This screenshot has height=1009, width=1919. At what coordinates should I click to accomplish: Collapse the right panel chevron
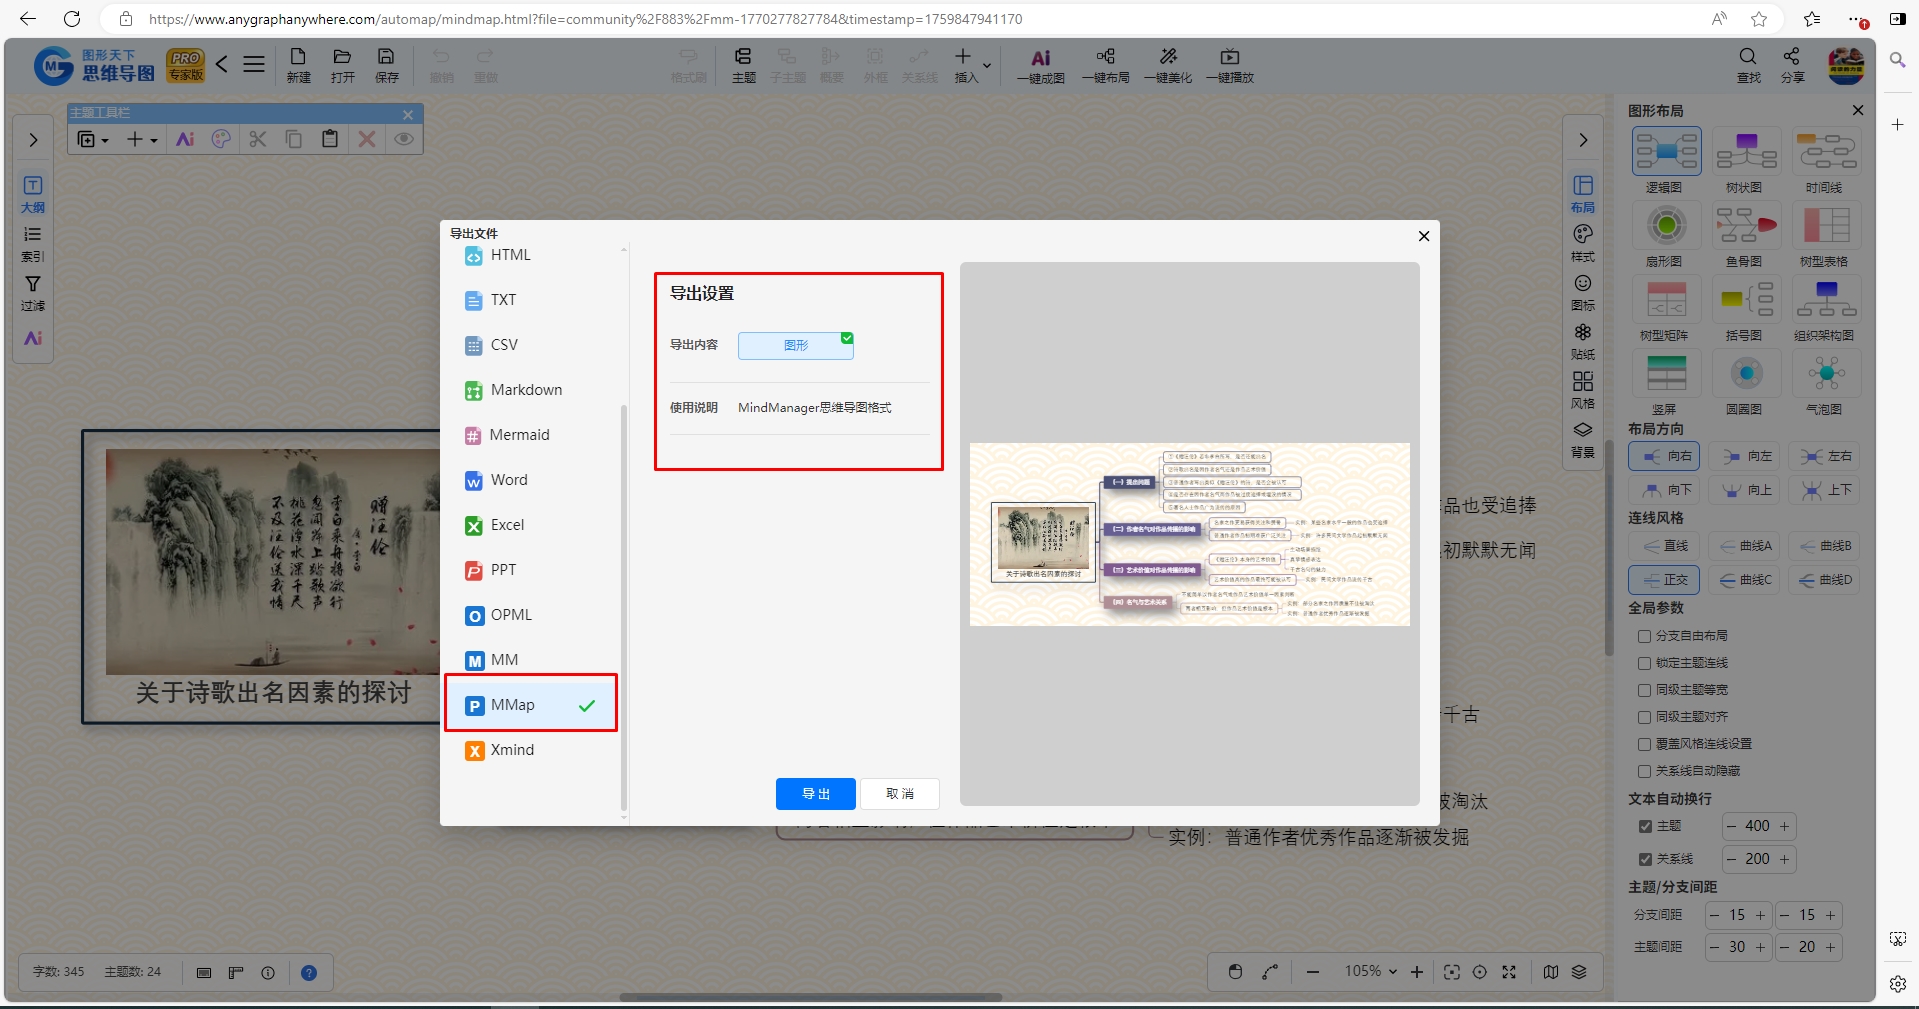click(1583, 140)
